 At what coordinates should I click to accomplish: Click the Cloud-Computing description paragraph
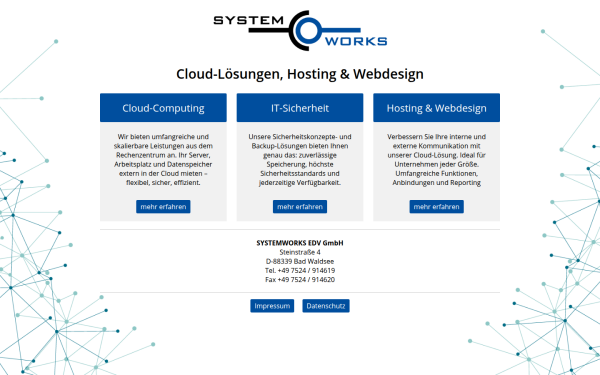click(163, 160)
